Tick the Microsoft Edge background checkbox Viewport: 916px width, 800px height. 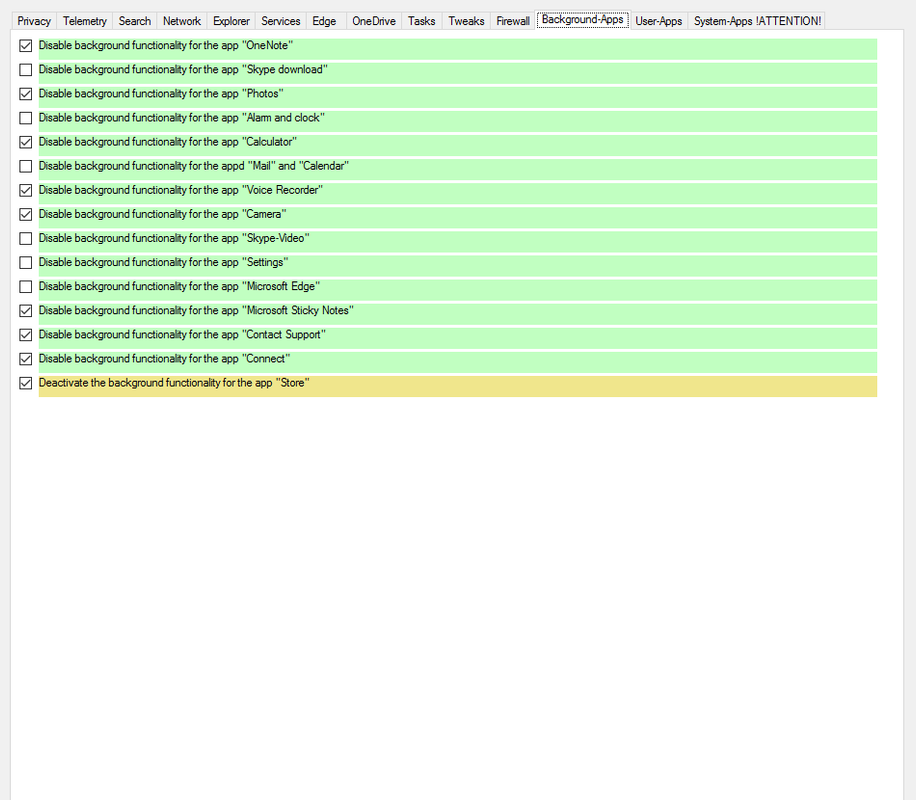[26, 287]
